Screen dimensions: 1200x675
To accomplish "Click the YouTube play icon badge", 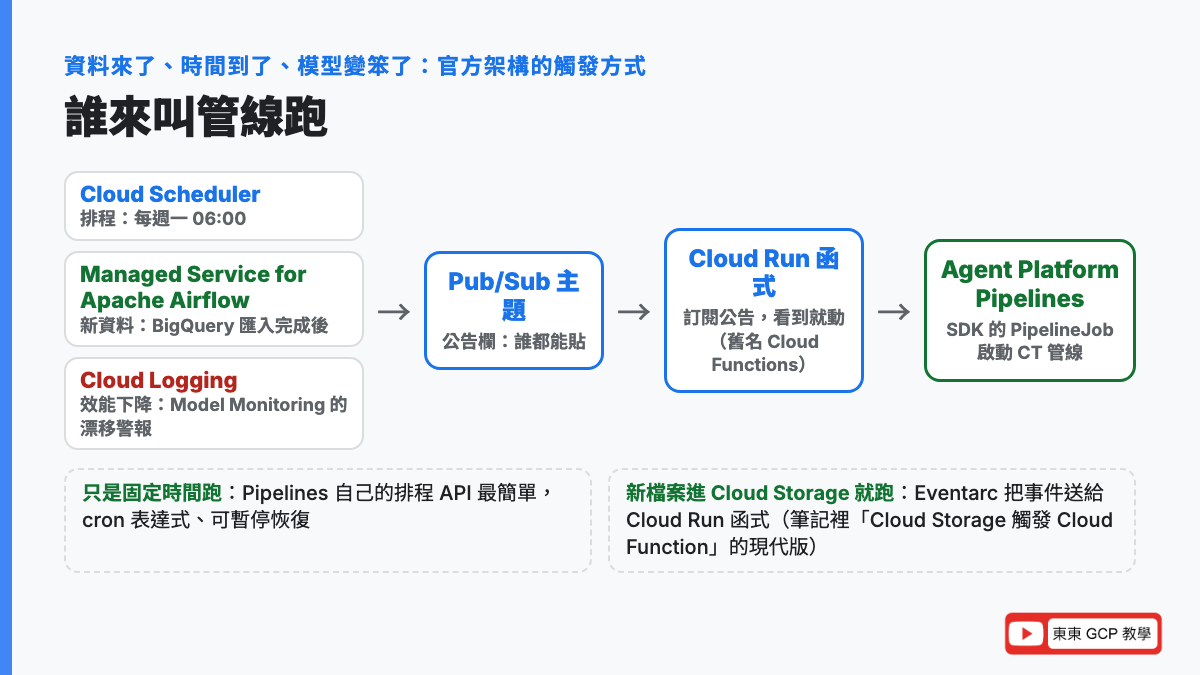I will coord(1026,634).
